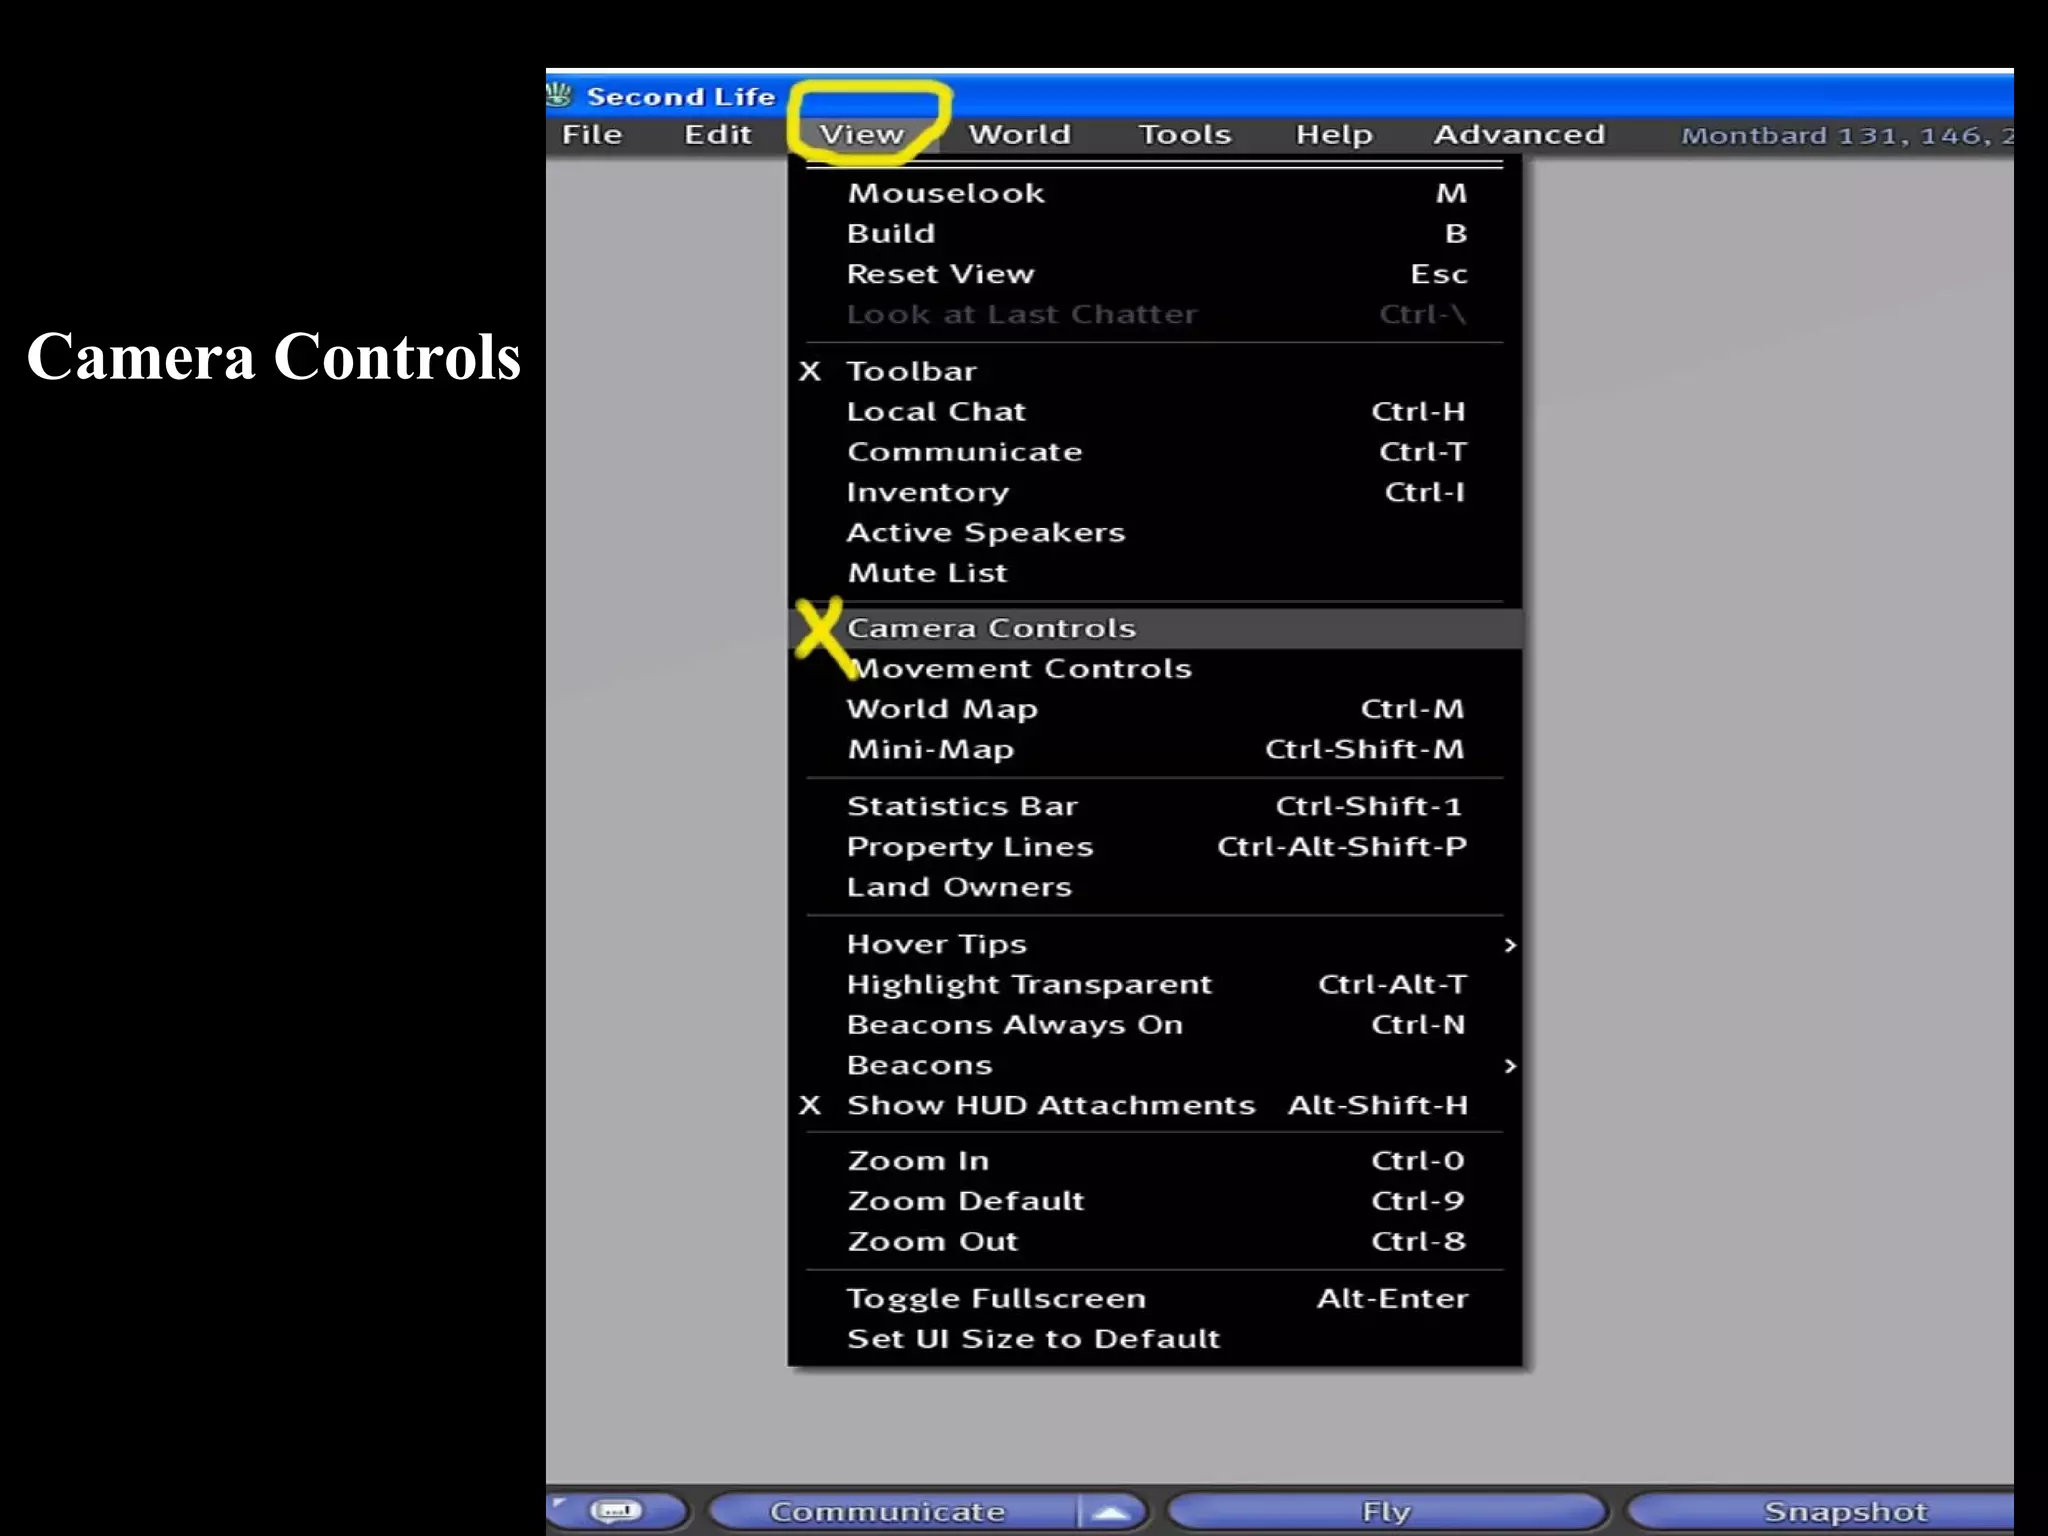Select Toggle Fullscreen
This screenshot has width=2048, height=1536.
coord(1155,1298)
